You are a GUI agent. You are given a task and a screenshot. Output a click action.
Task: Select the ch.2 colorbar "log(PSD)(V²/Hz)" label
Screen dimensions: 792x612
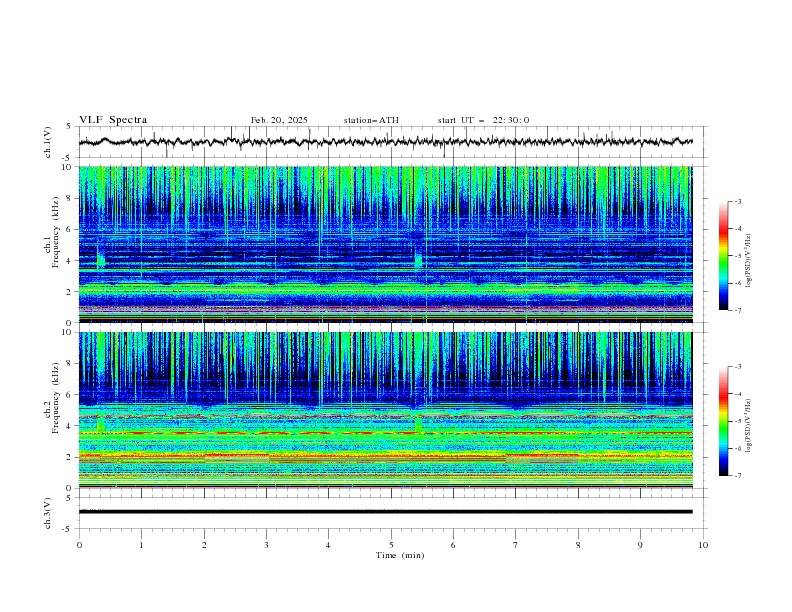coord(749,425)
